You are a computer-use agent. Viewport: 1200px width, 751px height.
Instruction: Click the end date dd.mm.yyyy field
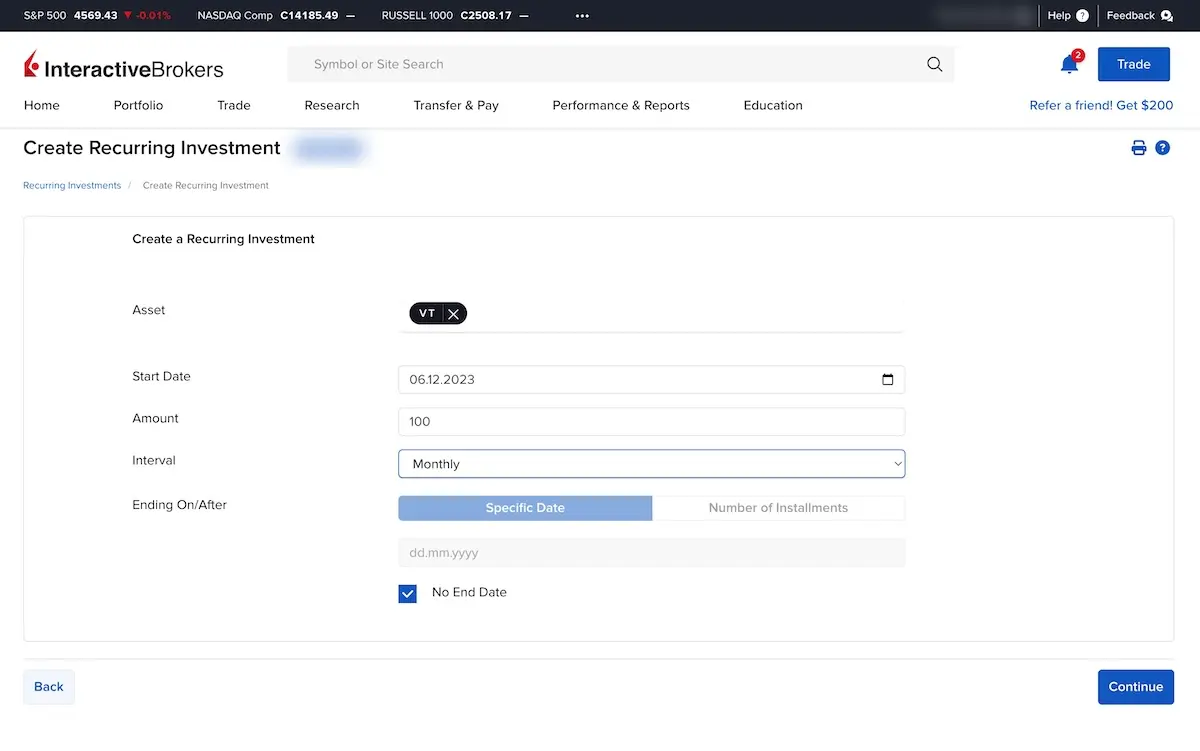pyautogui.click(x=651, y=552)
